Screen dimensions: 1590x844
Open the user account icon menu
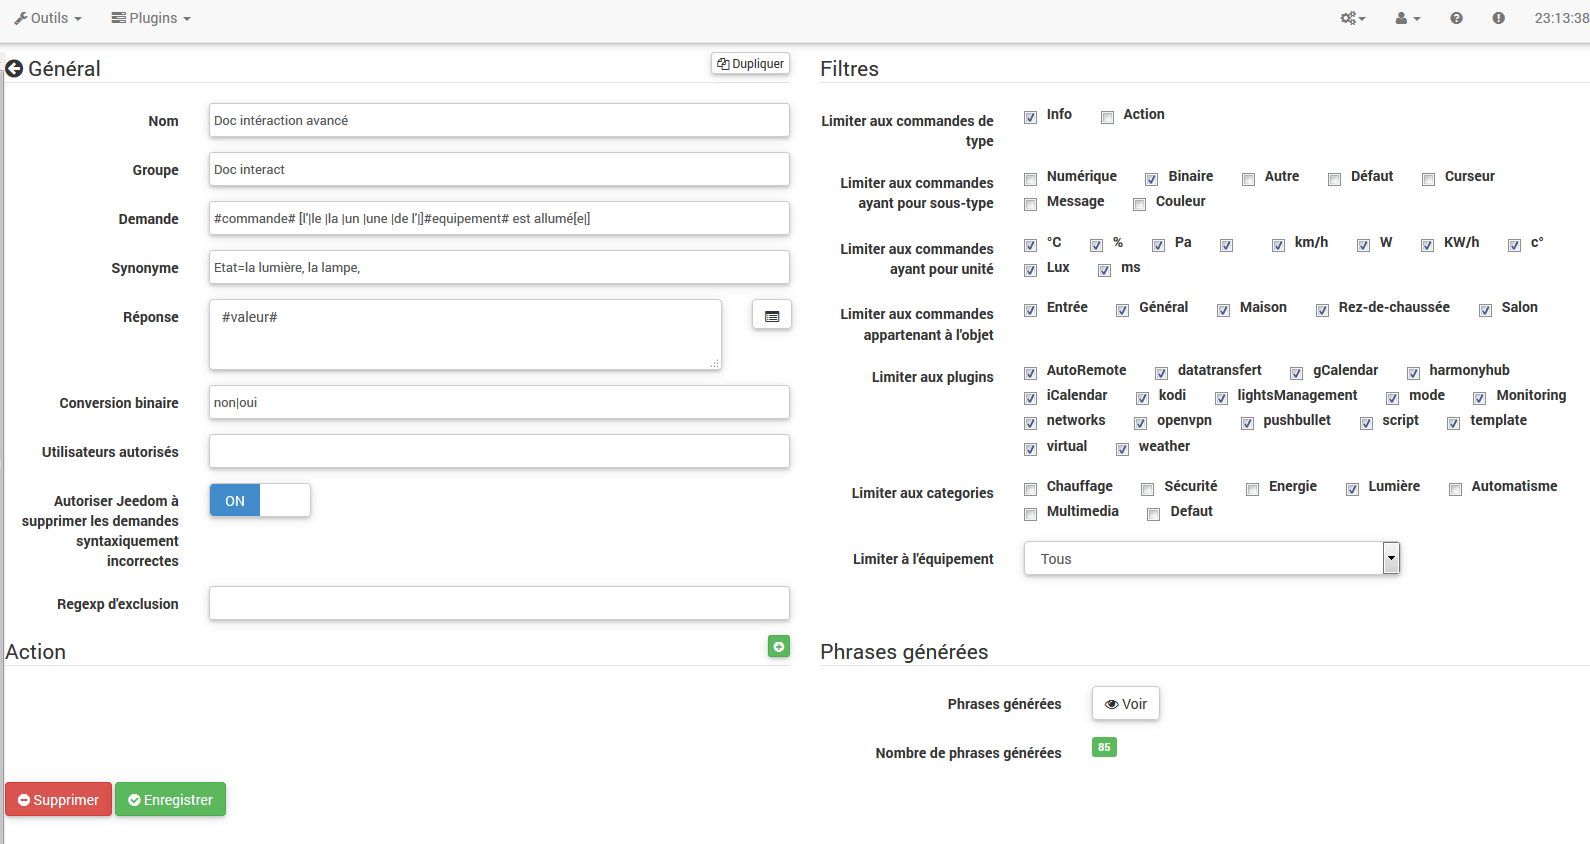coord(1407,18)
